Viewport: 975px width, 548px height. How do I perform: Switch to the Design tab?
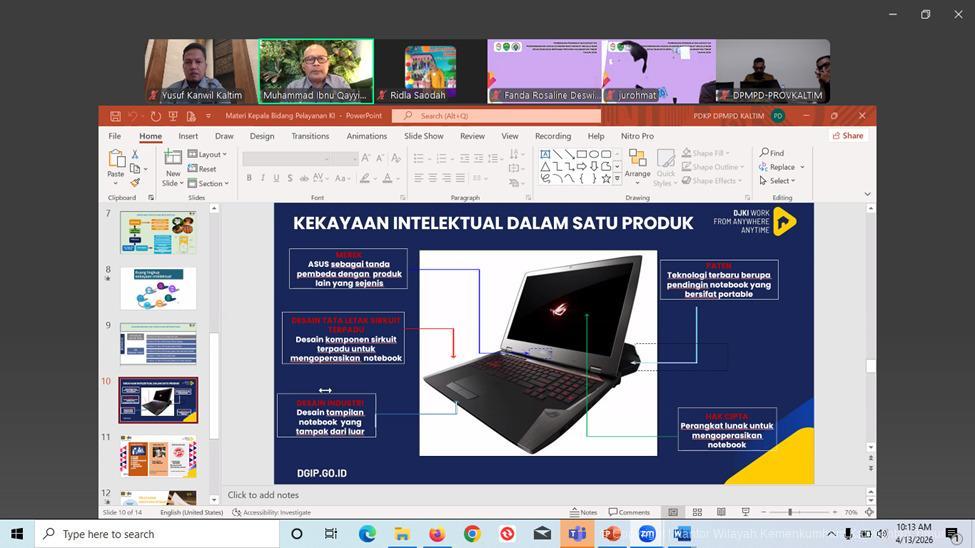262,136
